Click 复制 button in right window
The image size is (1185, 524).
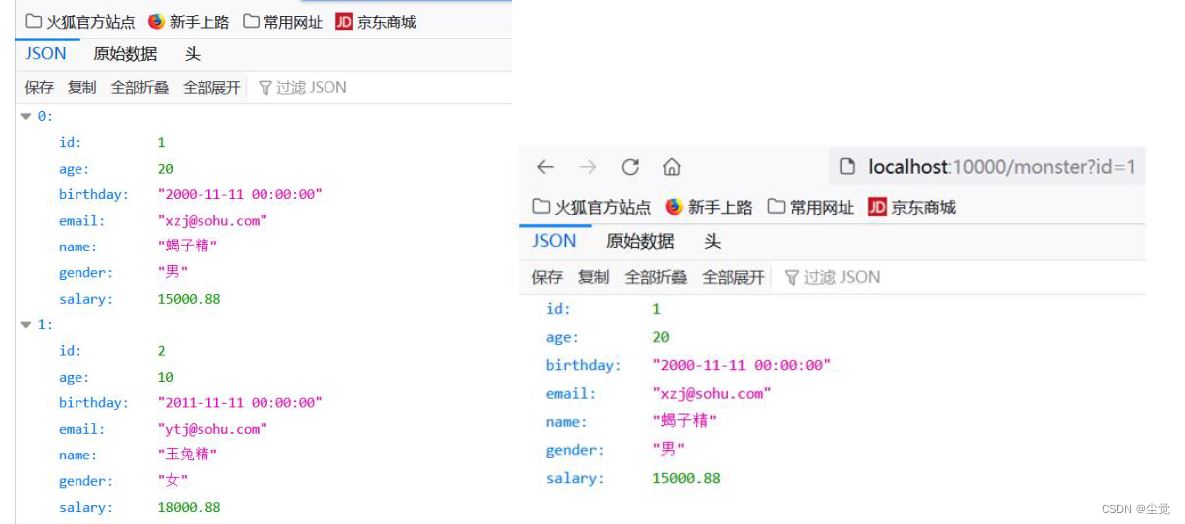click(x=593, y=278)
